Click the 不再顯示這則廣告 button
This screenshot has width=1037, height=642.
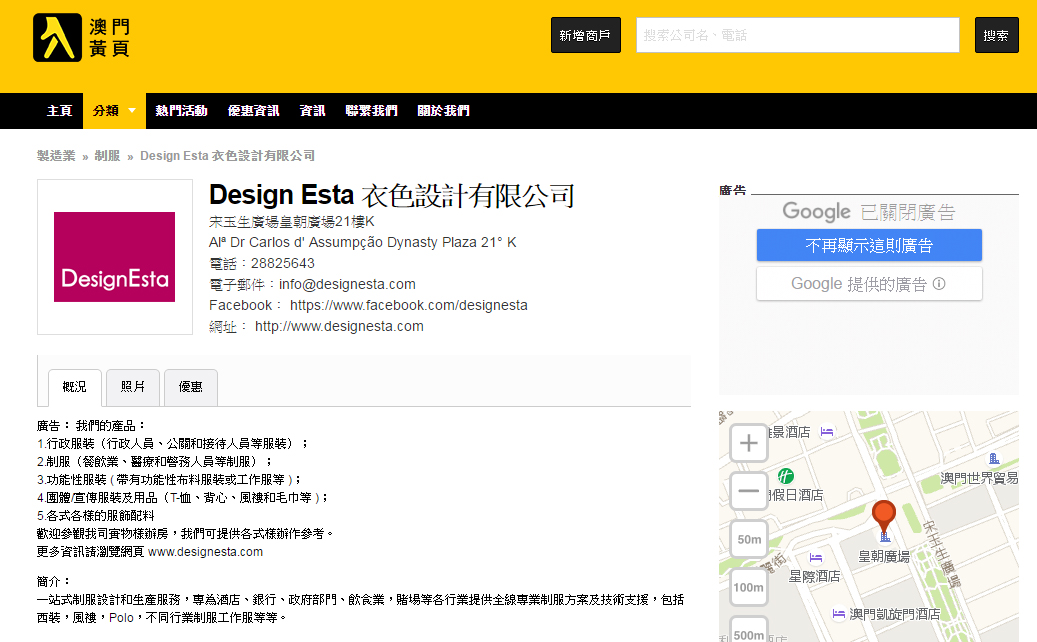click(x=869, y=245)
